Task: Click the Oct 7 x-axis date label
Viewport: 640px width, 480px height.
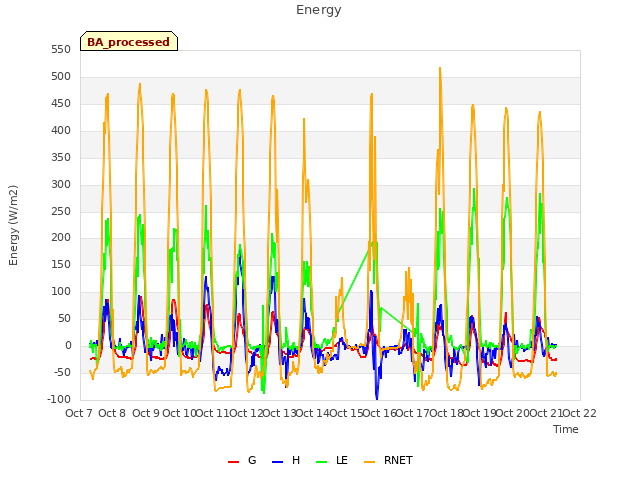Action: coord(79,413)
